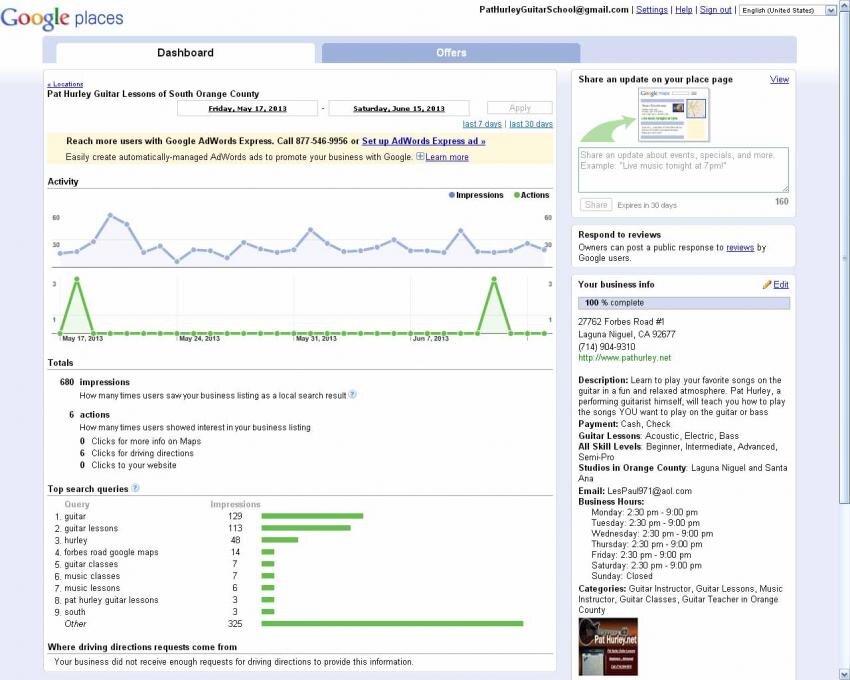Expand the Learn more link
Screen dimensions: 850x680
coord(447,157)
